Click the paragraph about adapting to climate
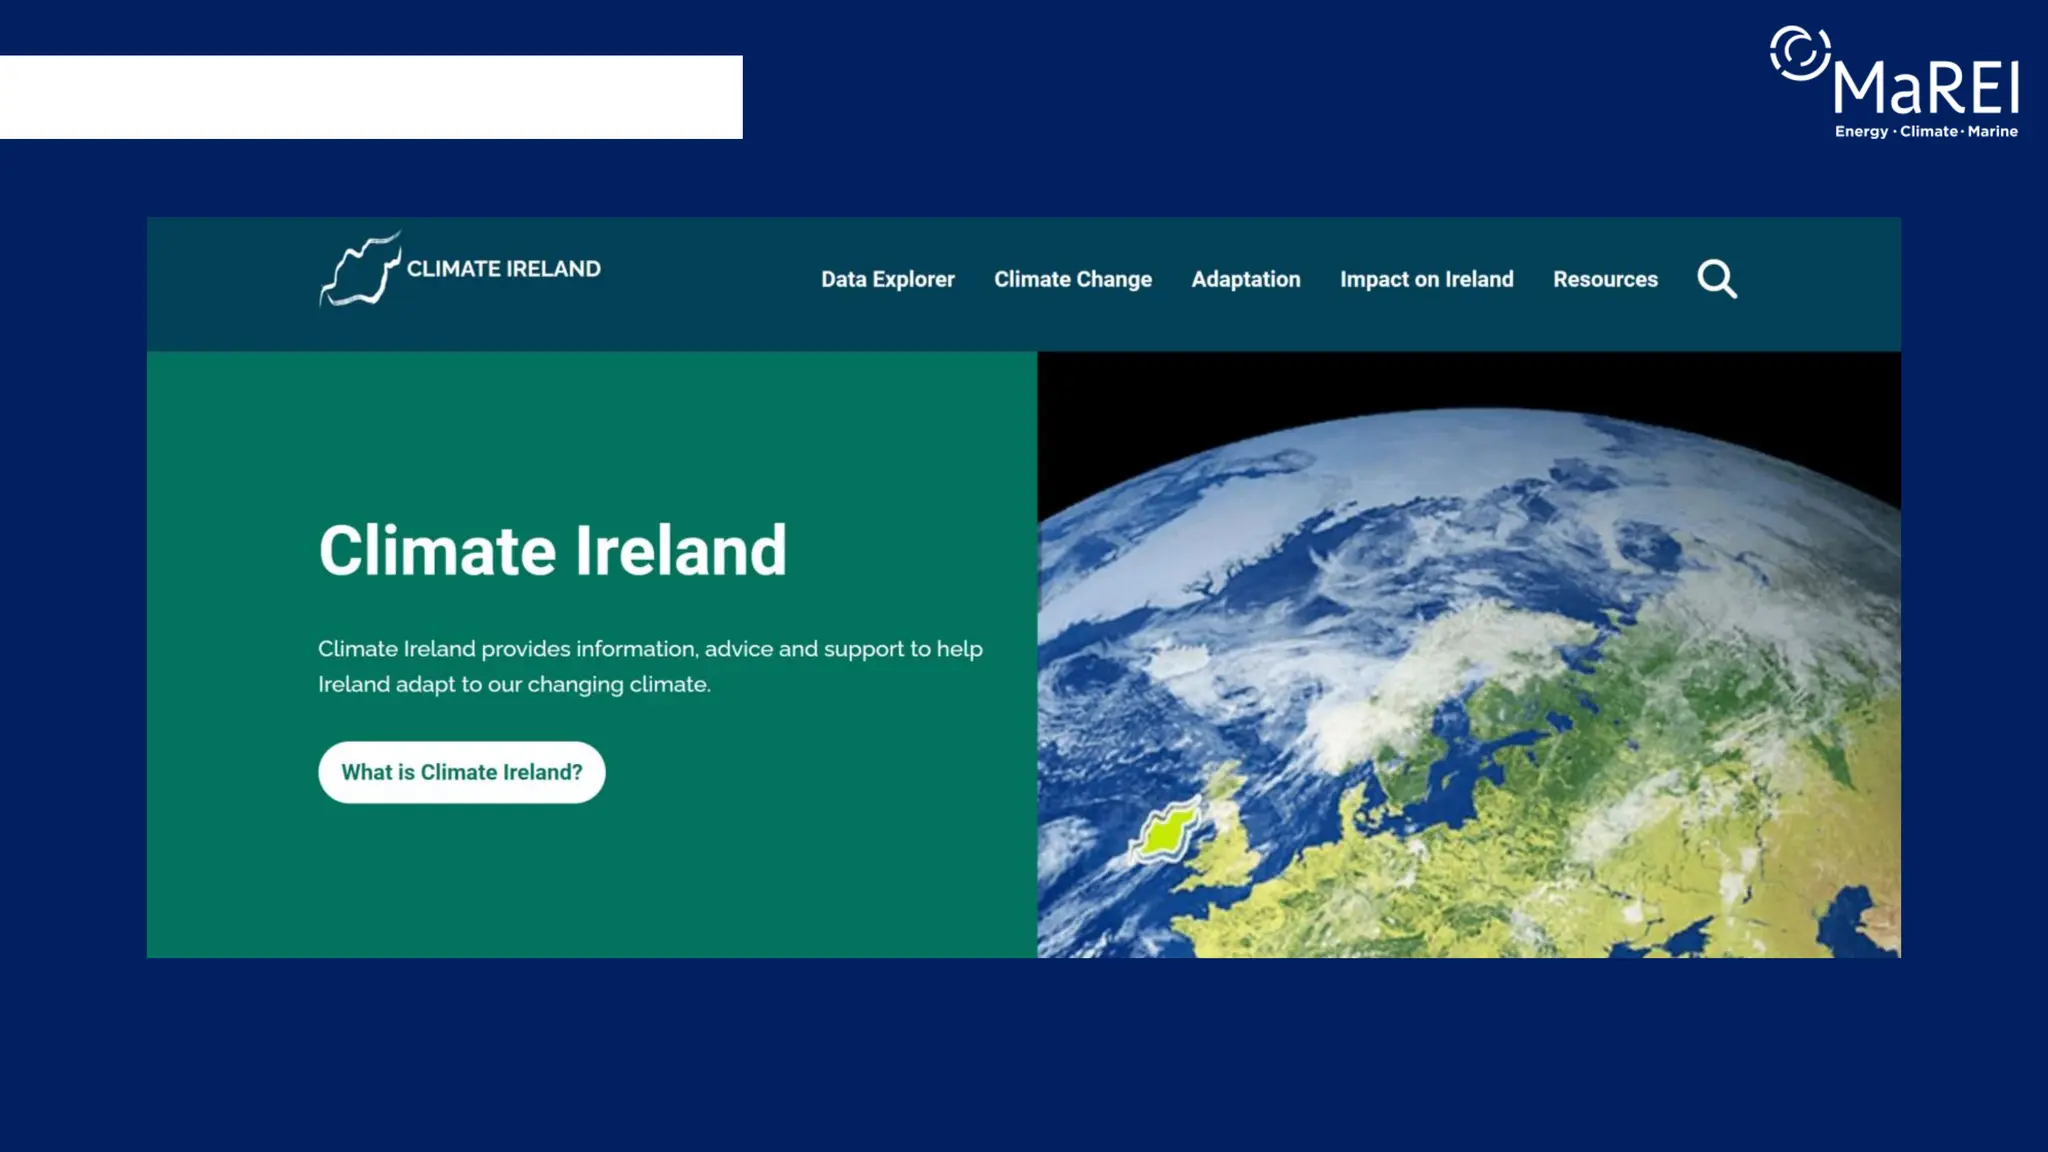Viewport: 2048px width, 1152px height. (650, 666)
